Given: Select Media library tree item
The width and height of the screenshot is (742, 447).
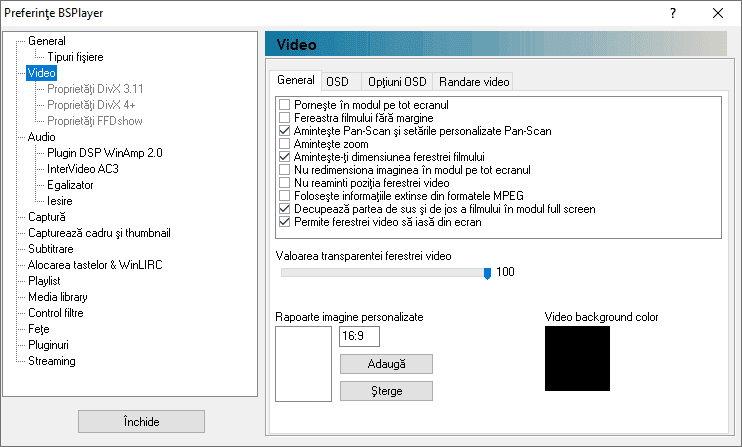Looking at the screenshot, I should 58,297.
